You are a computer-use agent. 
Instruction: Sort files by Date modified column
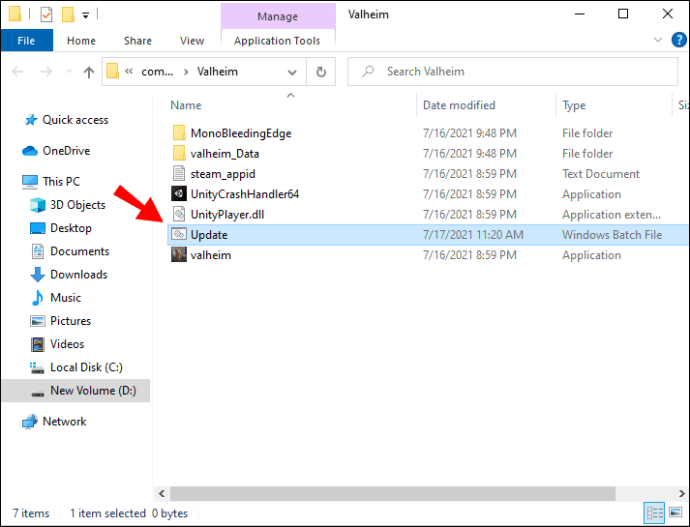459,105
